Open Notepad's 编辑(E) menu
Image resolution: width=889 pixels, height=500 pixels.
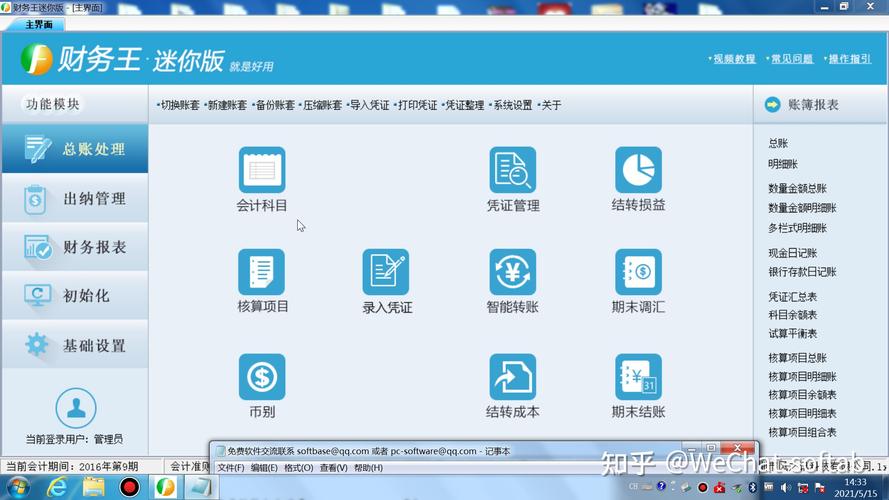264,468
